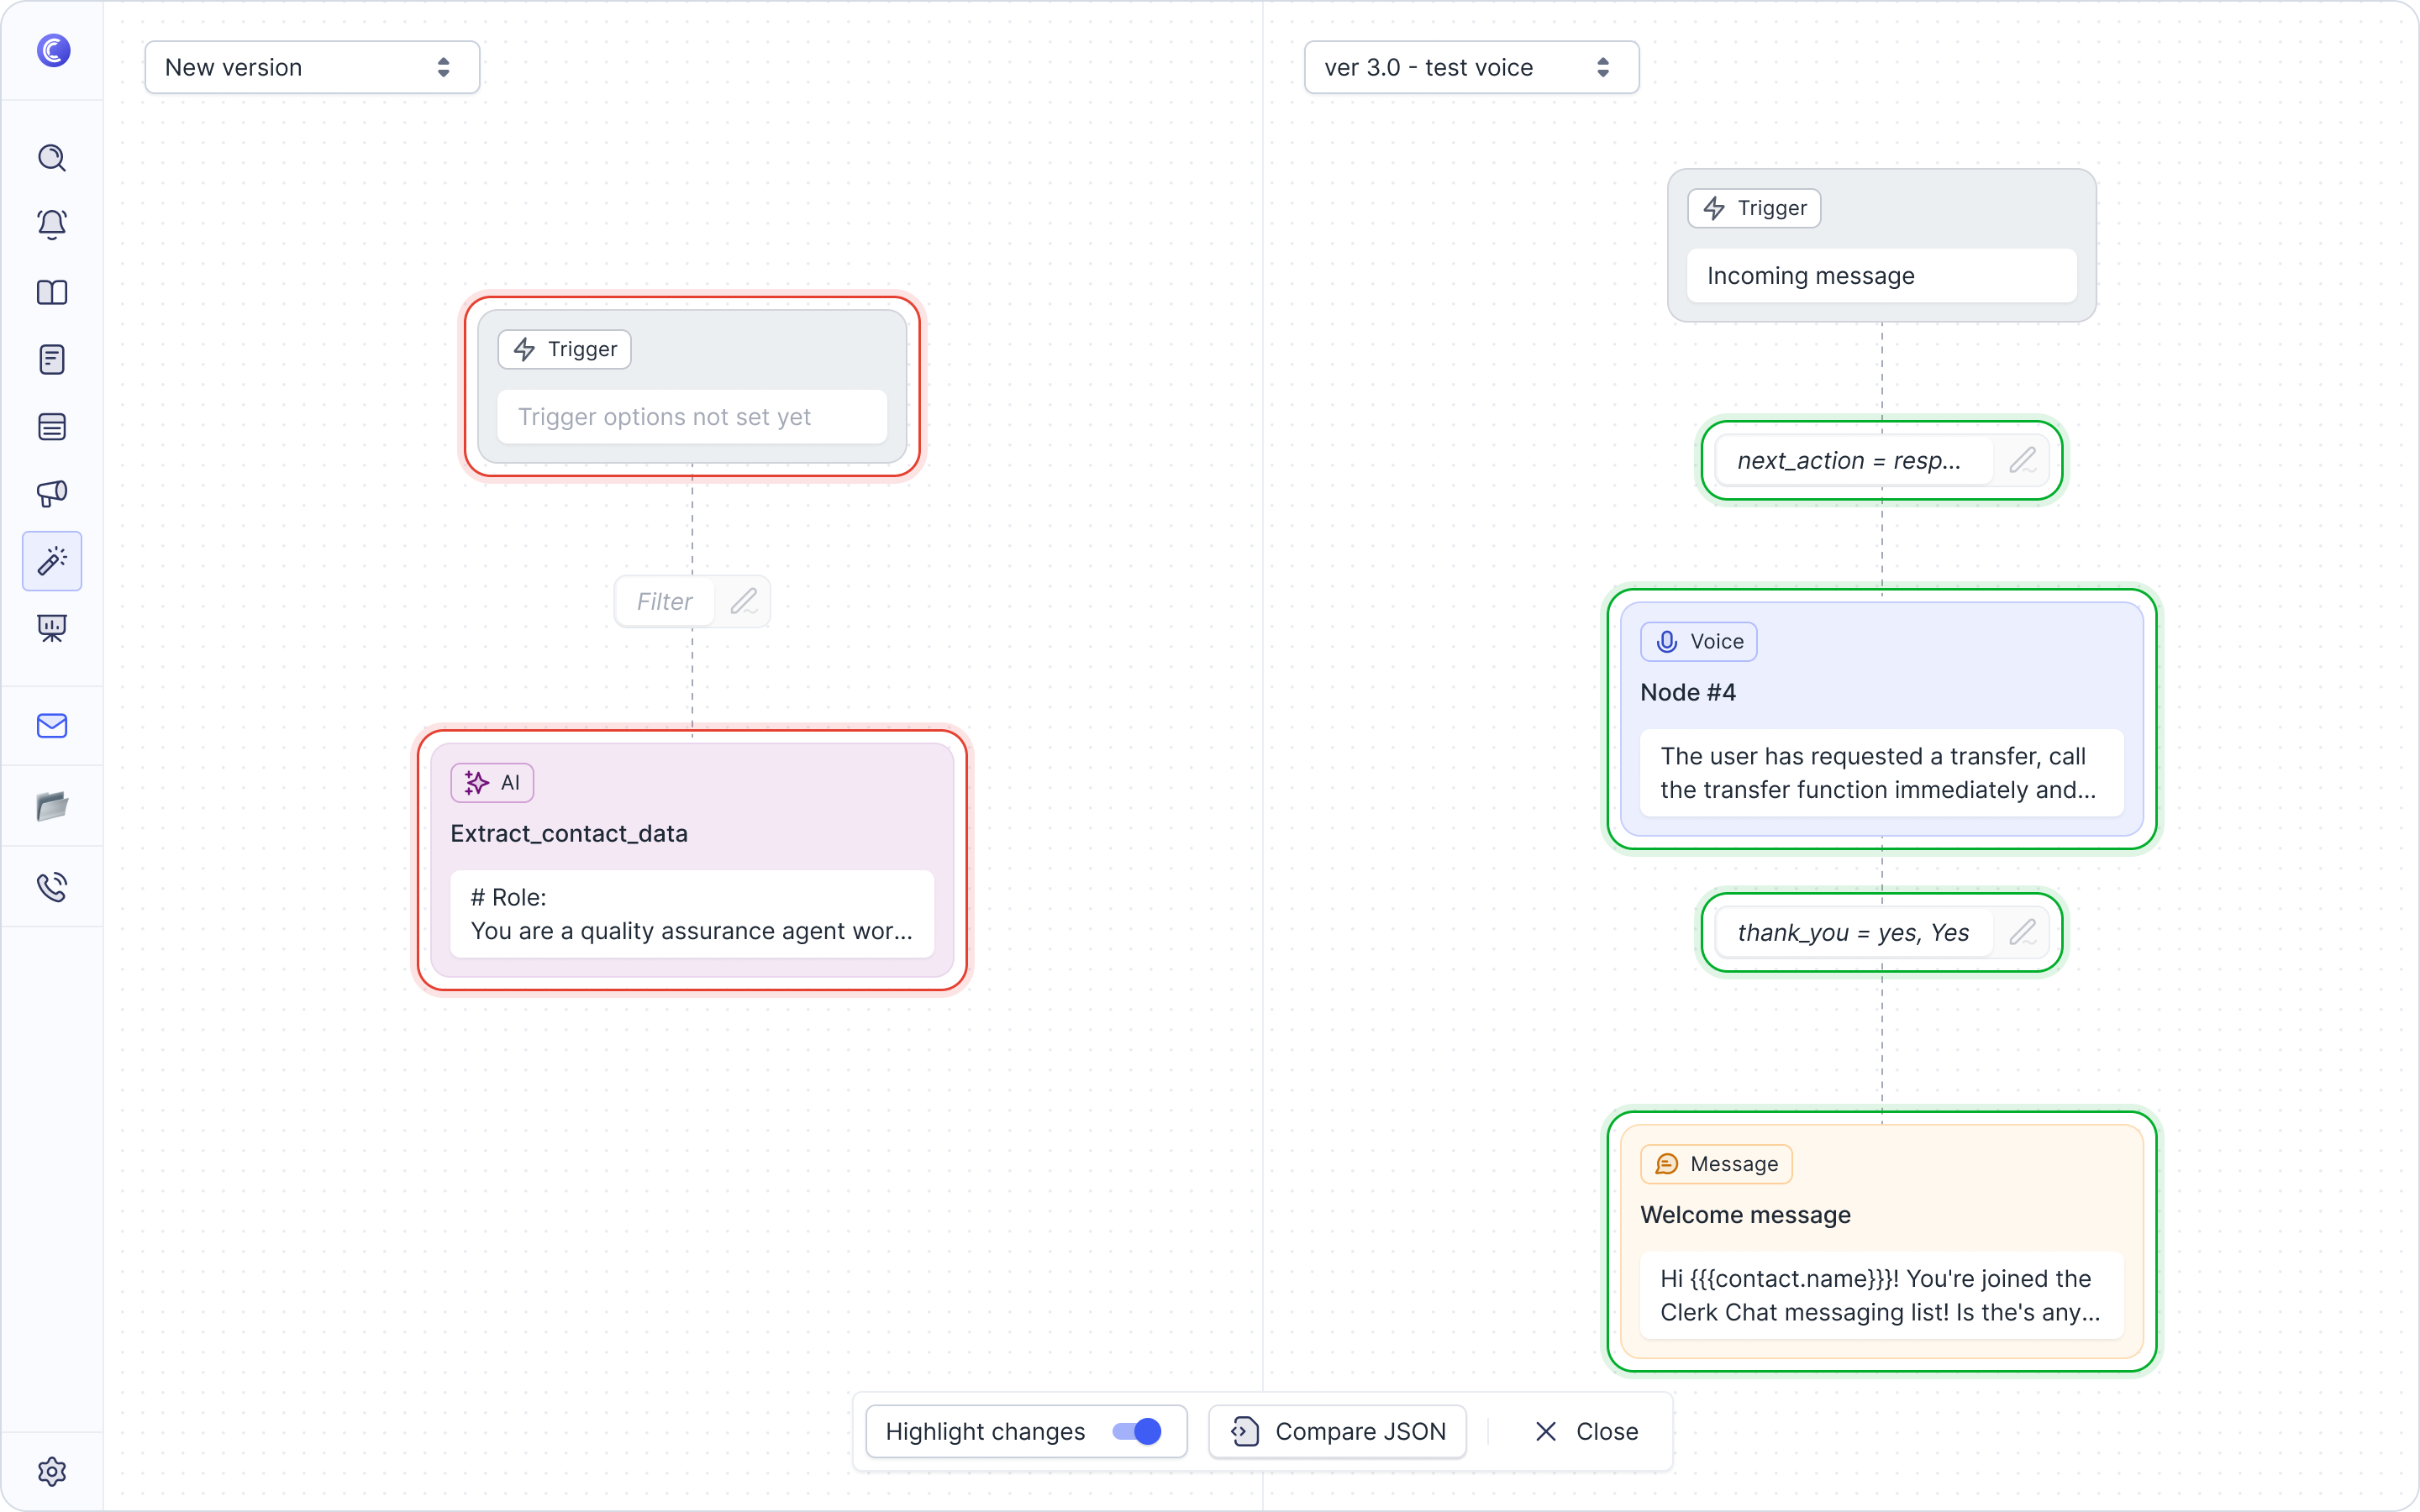Open notifications bell icon
This screenshot has width=2420, height=1512.
click(x=52, y=224)
